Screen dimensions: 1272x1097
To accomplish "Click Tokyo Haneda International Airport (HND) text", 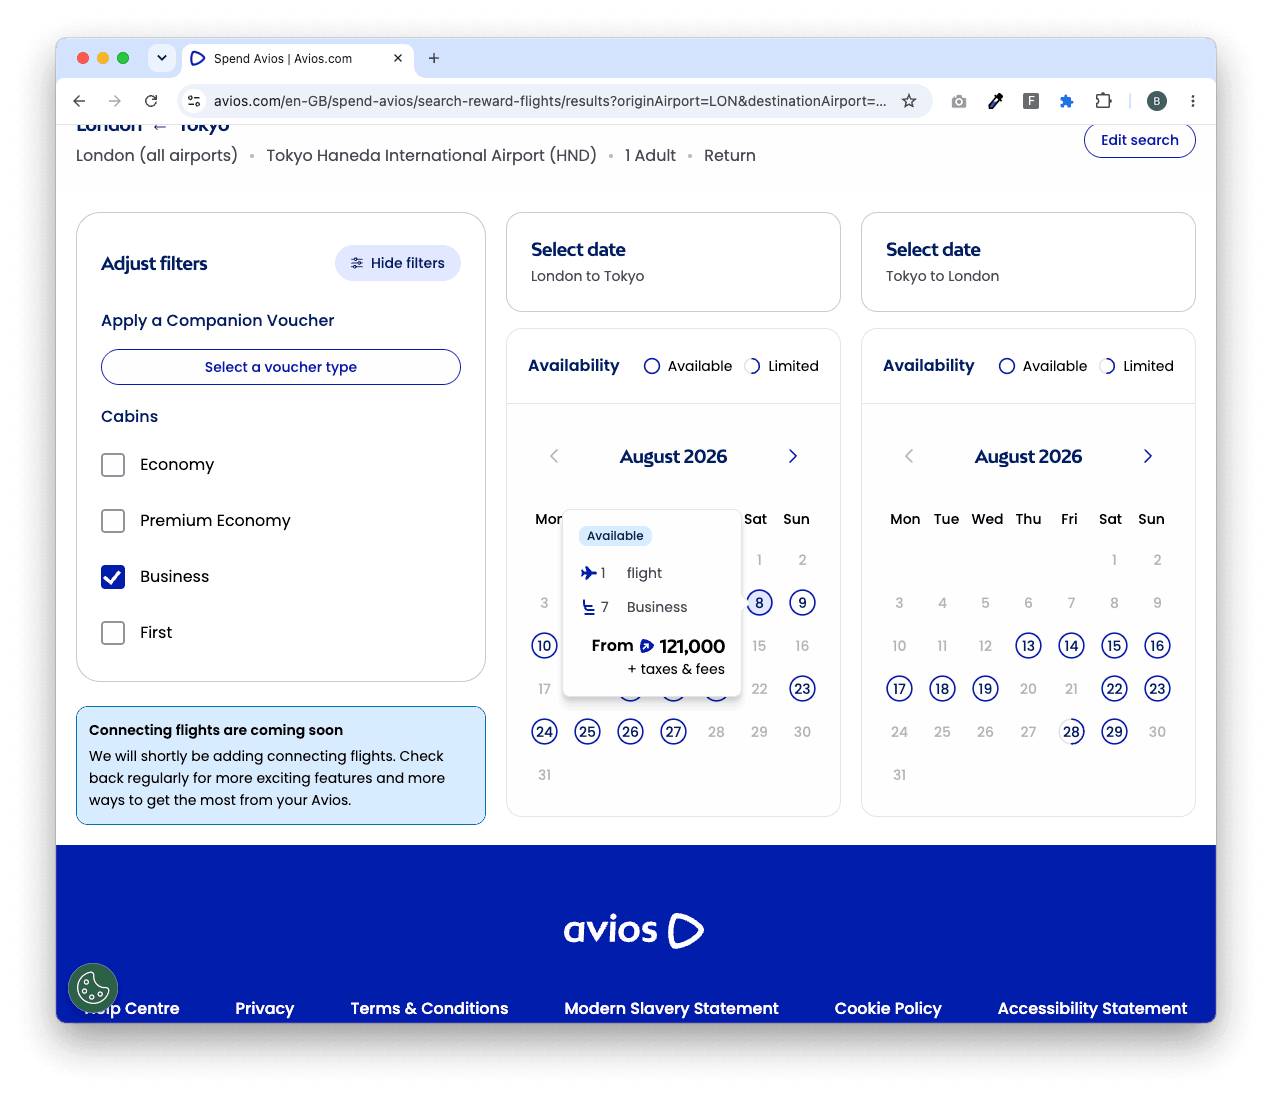I will 431,155.
